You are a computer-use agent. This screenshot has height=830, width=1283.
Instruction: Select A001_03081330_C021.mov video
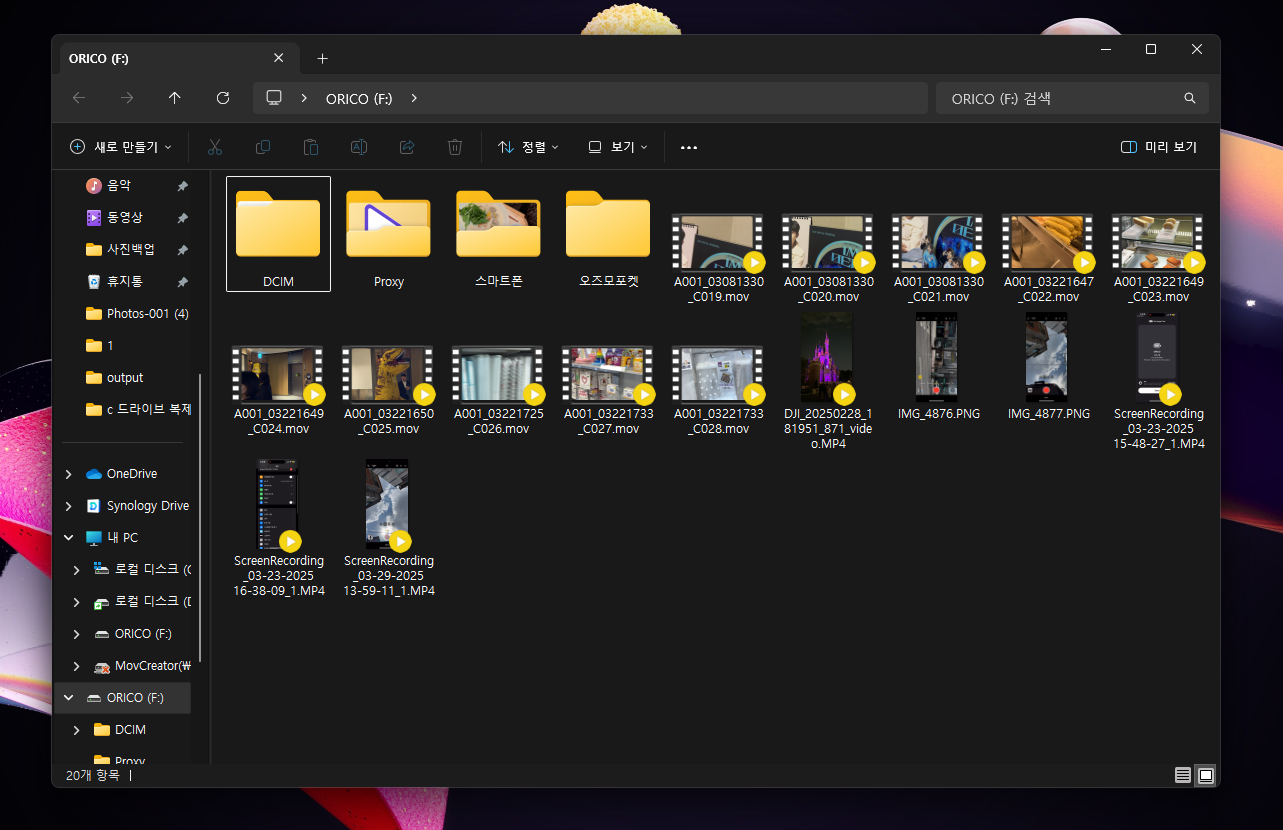point(938,259)
